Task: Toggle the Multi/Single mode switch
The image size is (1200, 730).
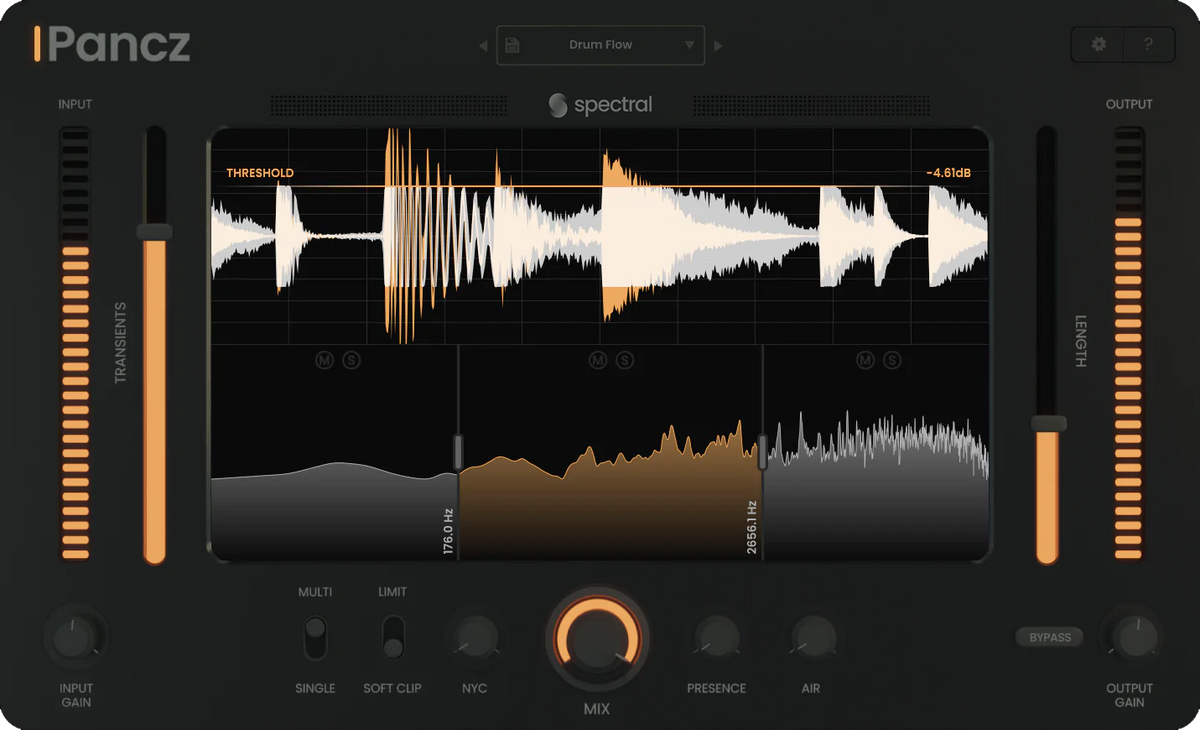Action: click(315, 638)
